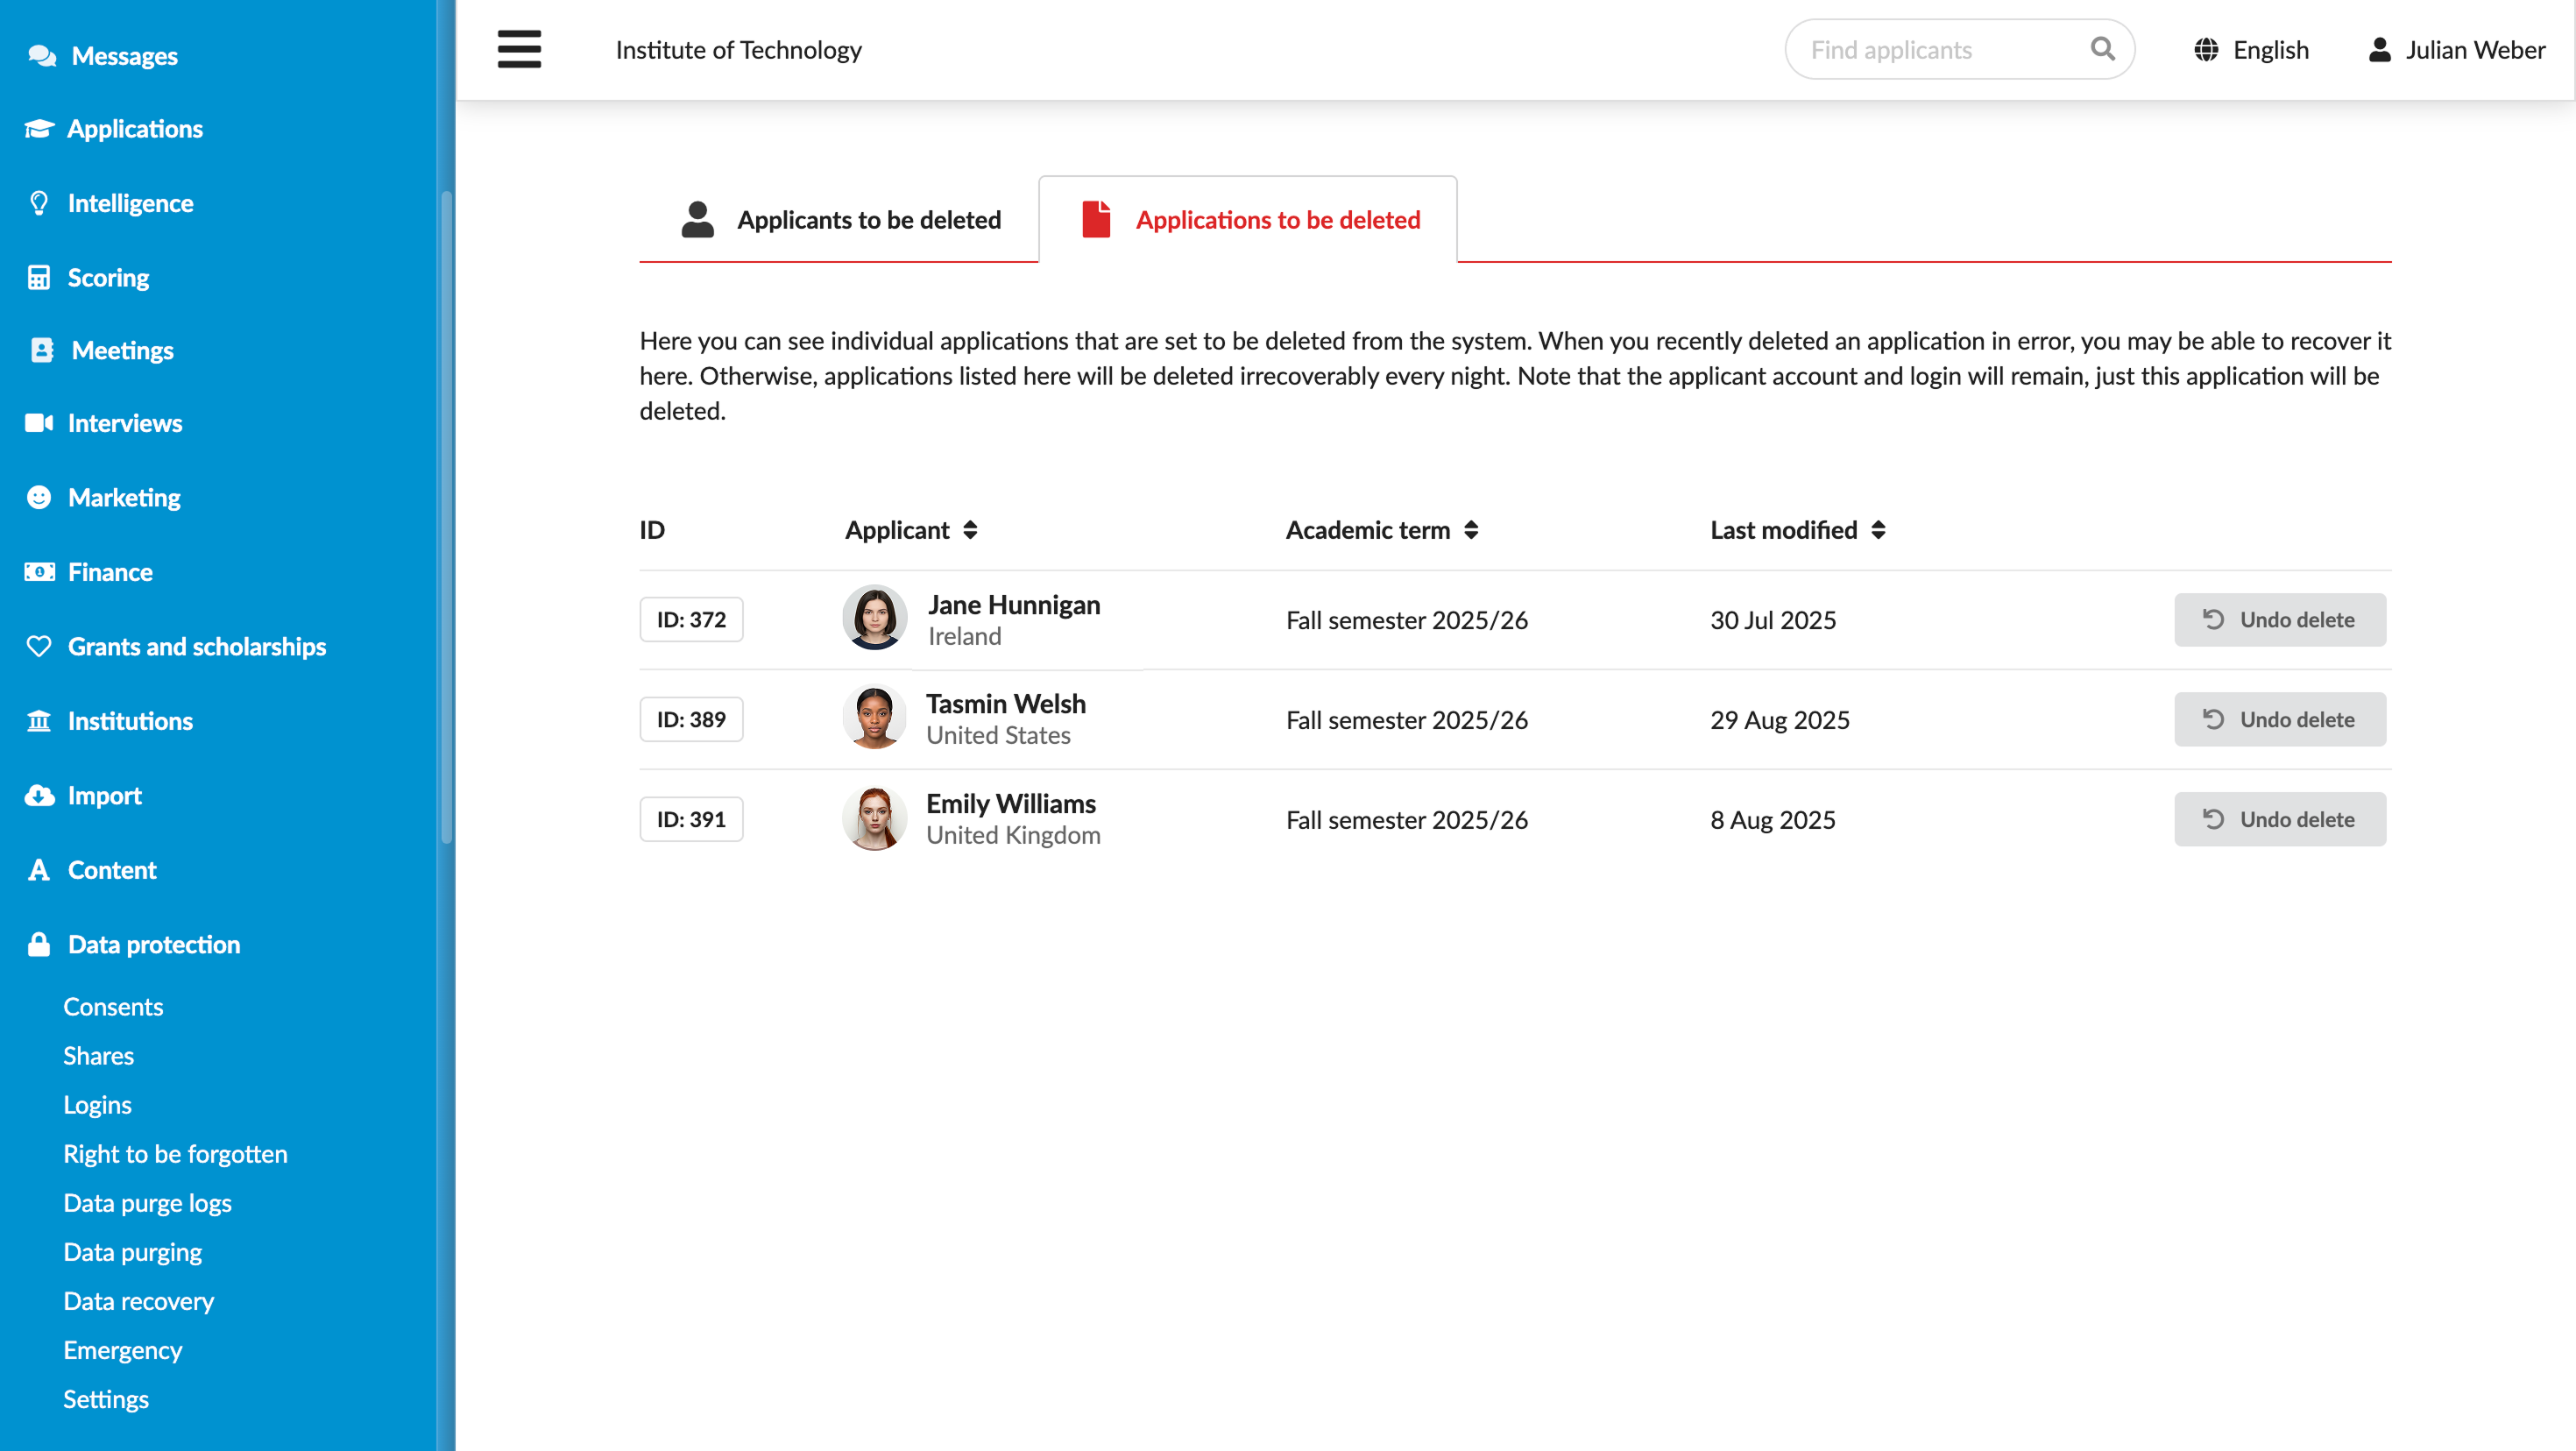Open Data purging page
Viewport: 2576px width, 1451px height.
click(133, 1252)
